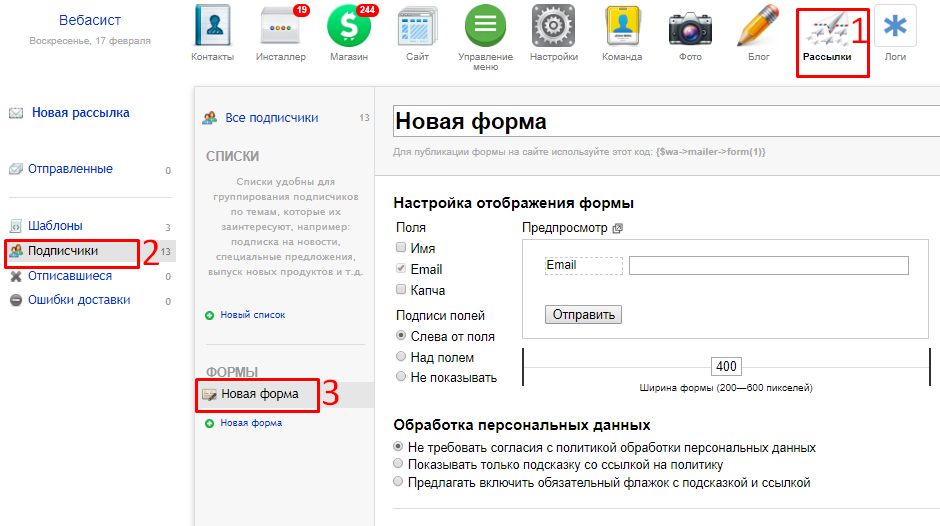Click the external preview icon beside Предпросмотр

(617, 228)
